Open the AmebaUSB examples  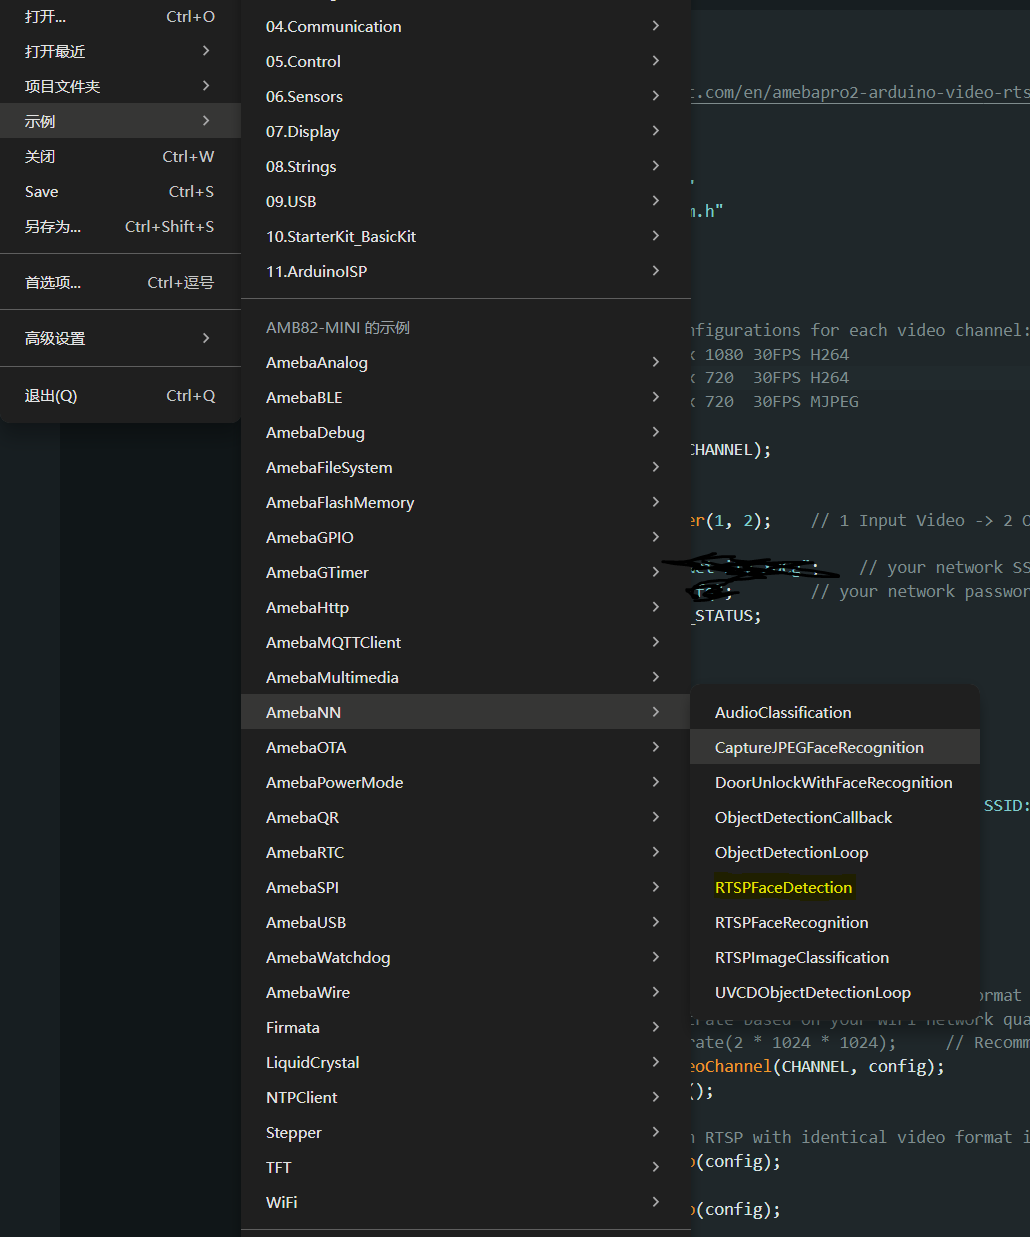point(466,922)
